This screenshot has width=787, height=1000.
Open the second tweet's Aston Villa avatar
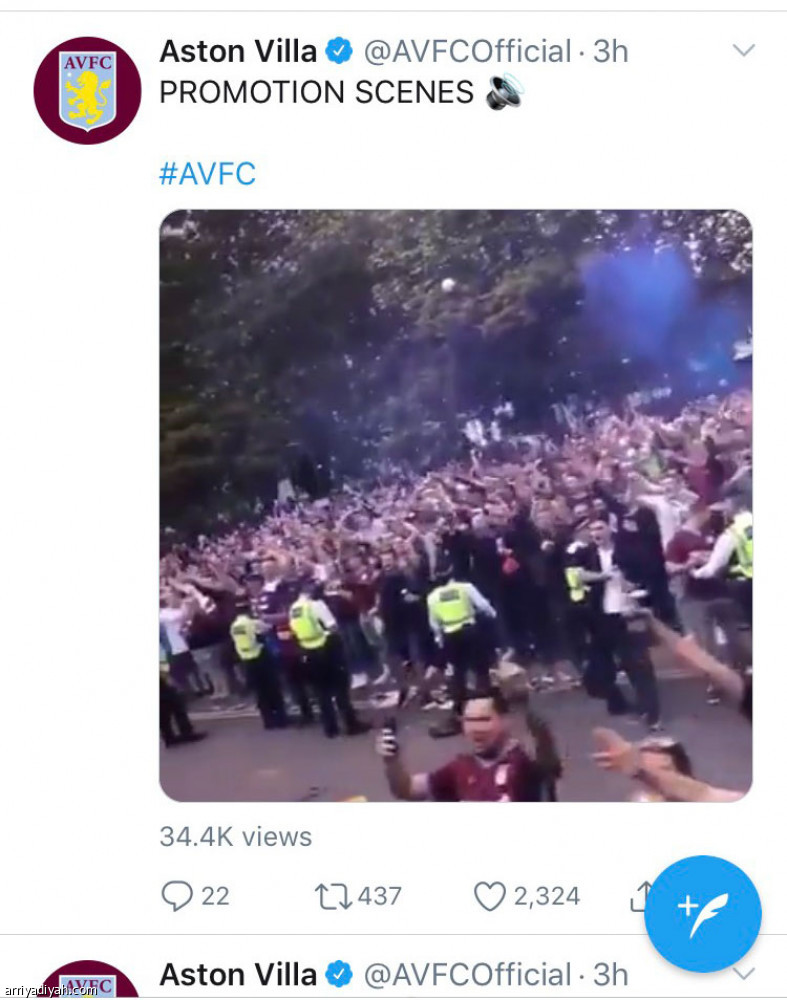pos(88,982)
